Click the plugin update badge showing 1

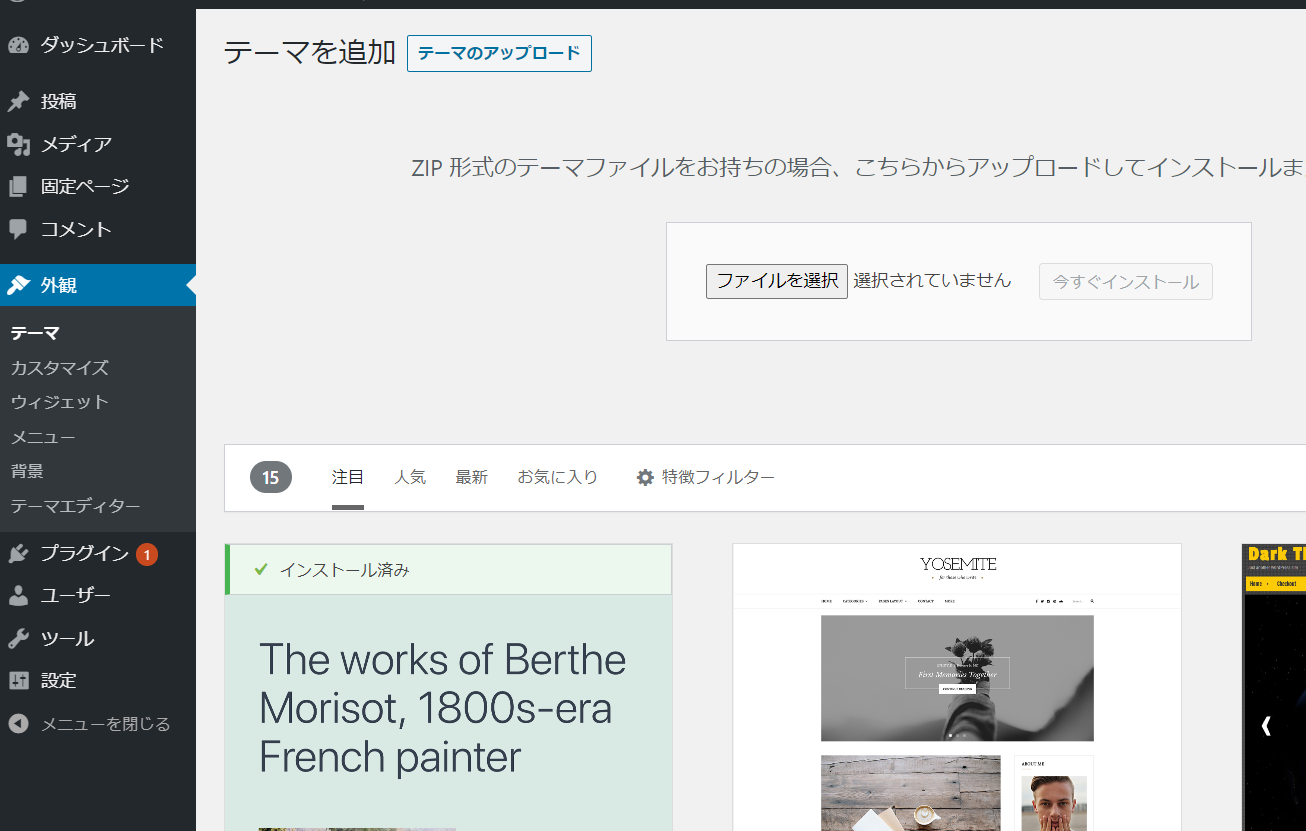click(147, 554)
